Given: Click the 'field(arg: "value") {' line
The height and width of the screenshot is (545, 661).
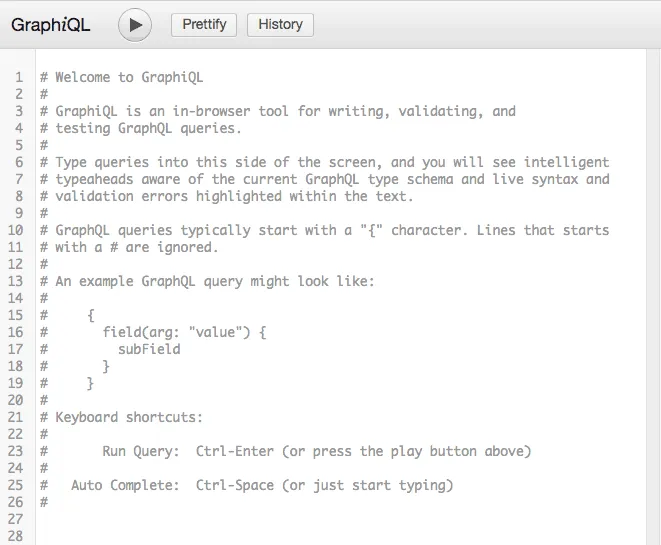Looking at the screenshot, I should (x=185, y=332).
